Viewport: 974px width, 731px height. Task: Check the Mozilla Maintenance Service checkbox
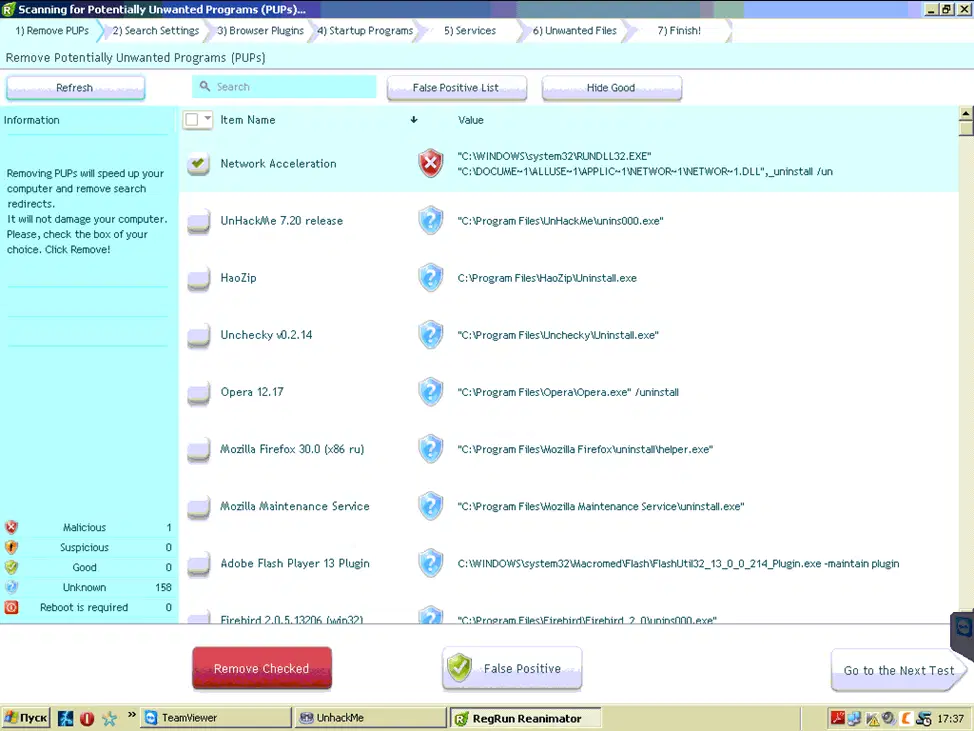(198, 507)
